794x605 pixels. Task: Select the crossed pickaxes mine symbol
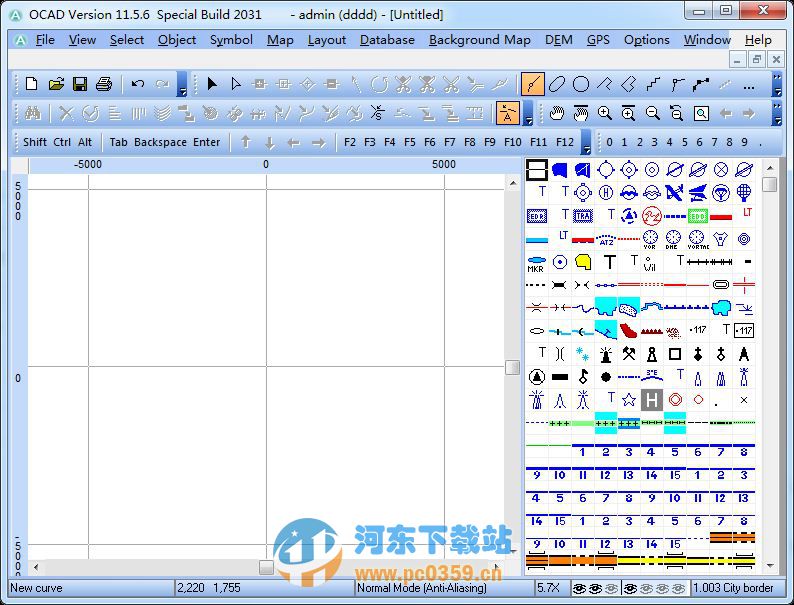tap(628, 354)
